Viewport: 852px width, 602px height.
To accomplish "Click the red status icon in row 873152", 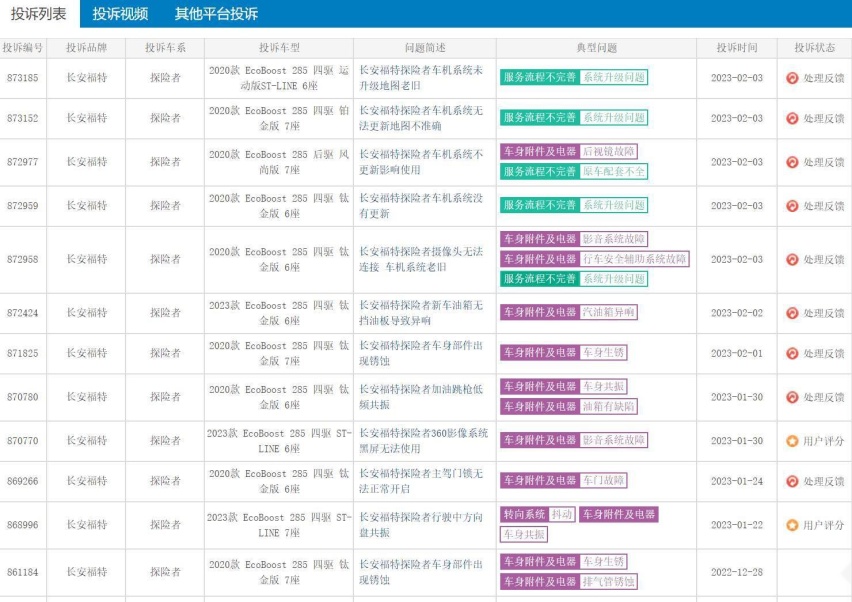I will (792, 118).
